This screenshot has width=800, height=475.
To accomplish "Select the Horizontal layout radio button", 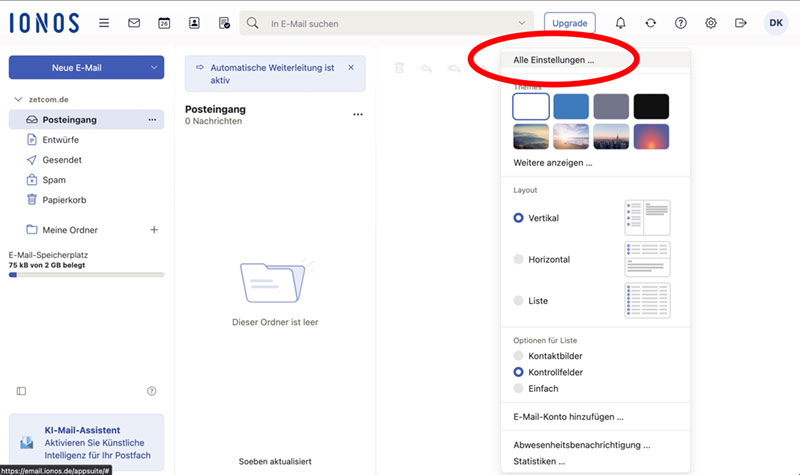I will [x=518, y=259].
